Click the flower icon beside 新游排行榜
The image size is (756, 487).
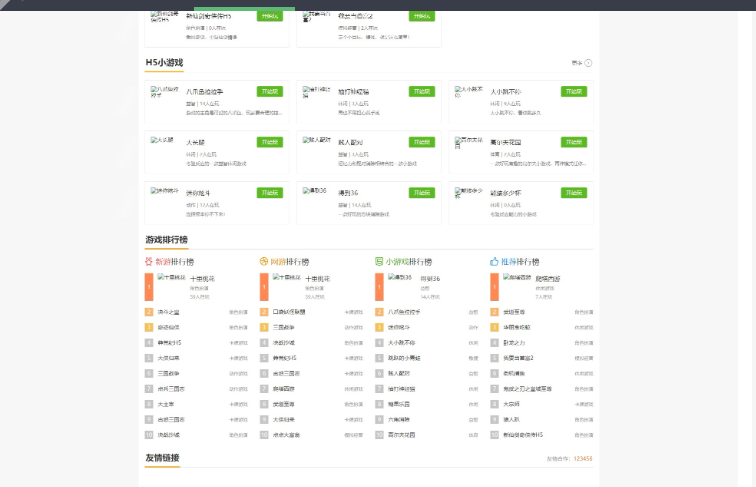coord(148,261)
